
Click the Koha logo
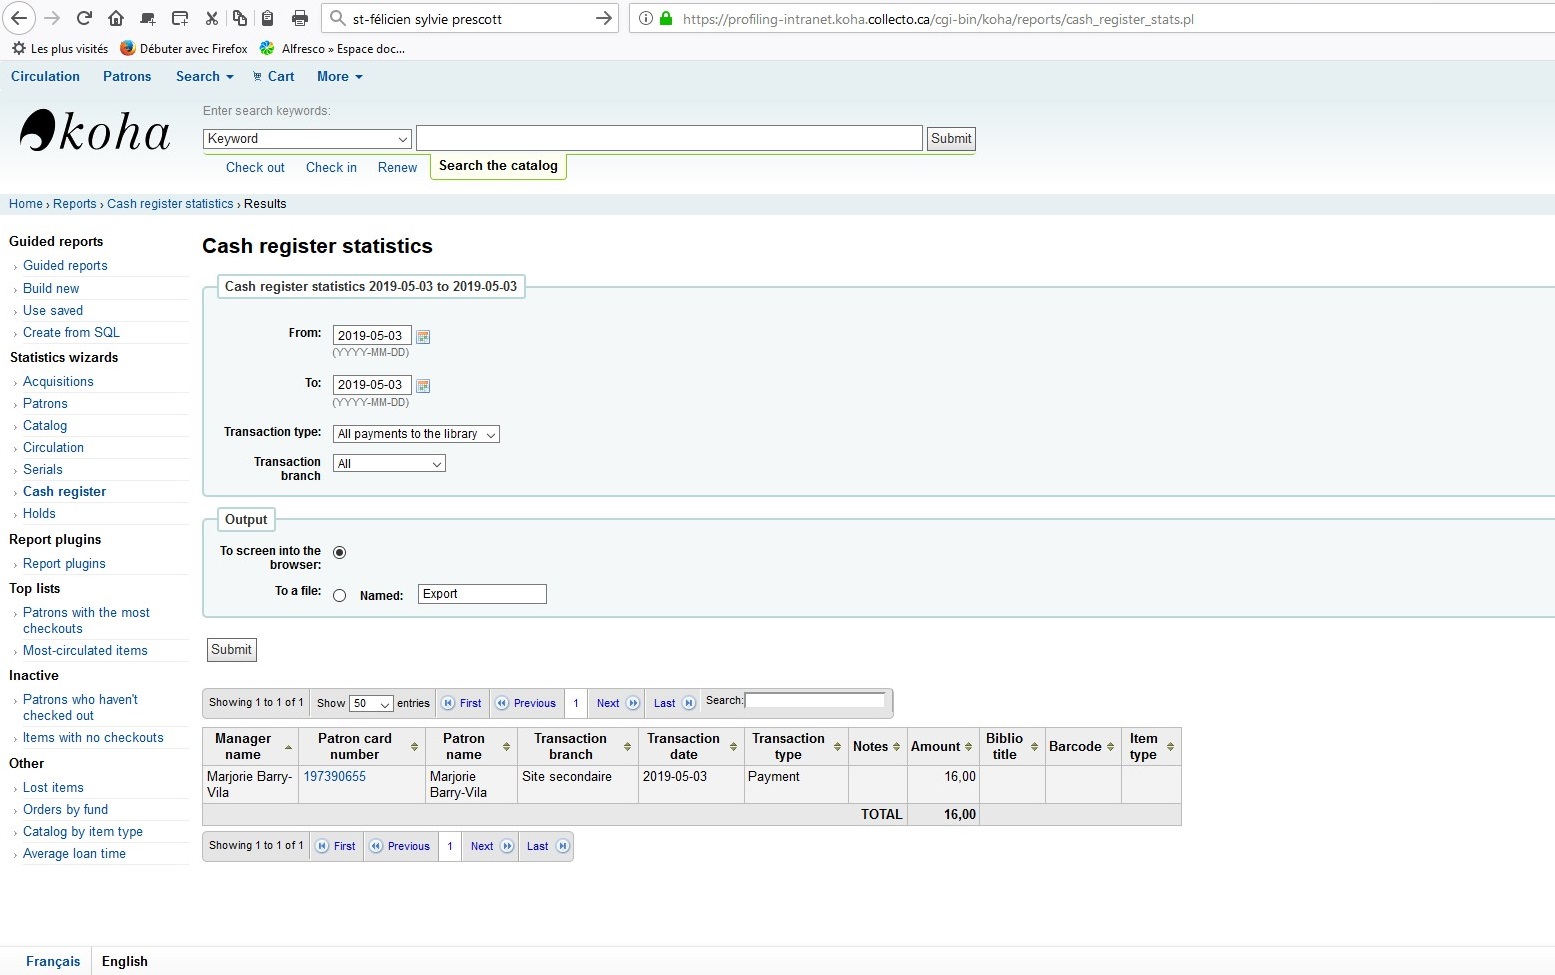point(95,131)
